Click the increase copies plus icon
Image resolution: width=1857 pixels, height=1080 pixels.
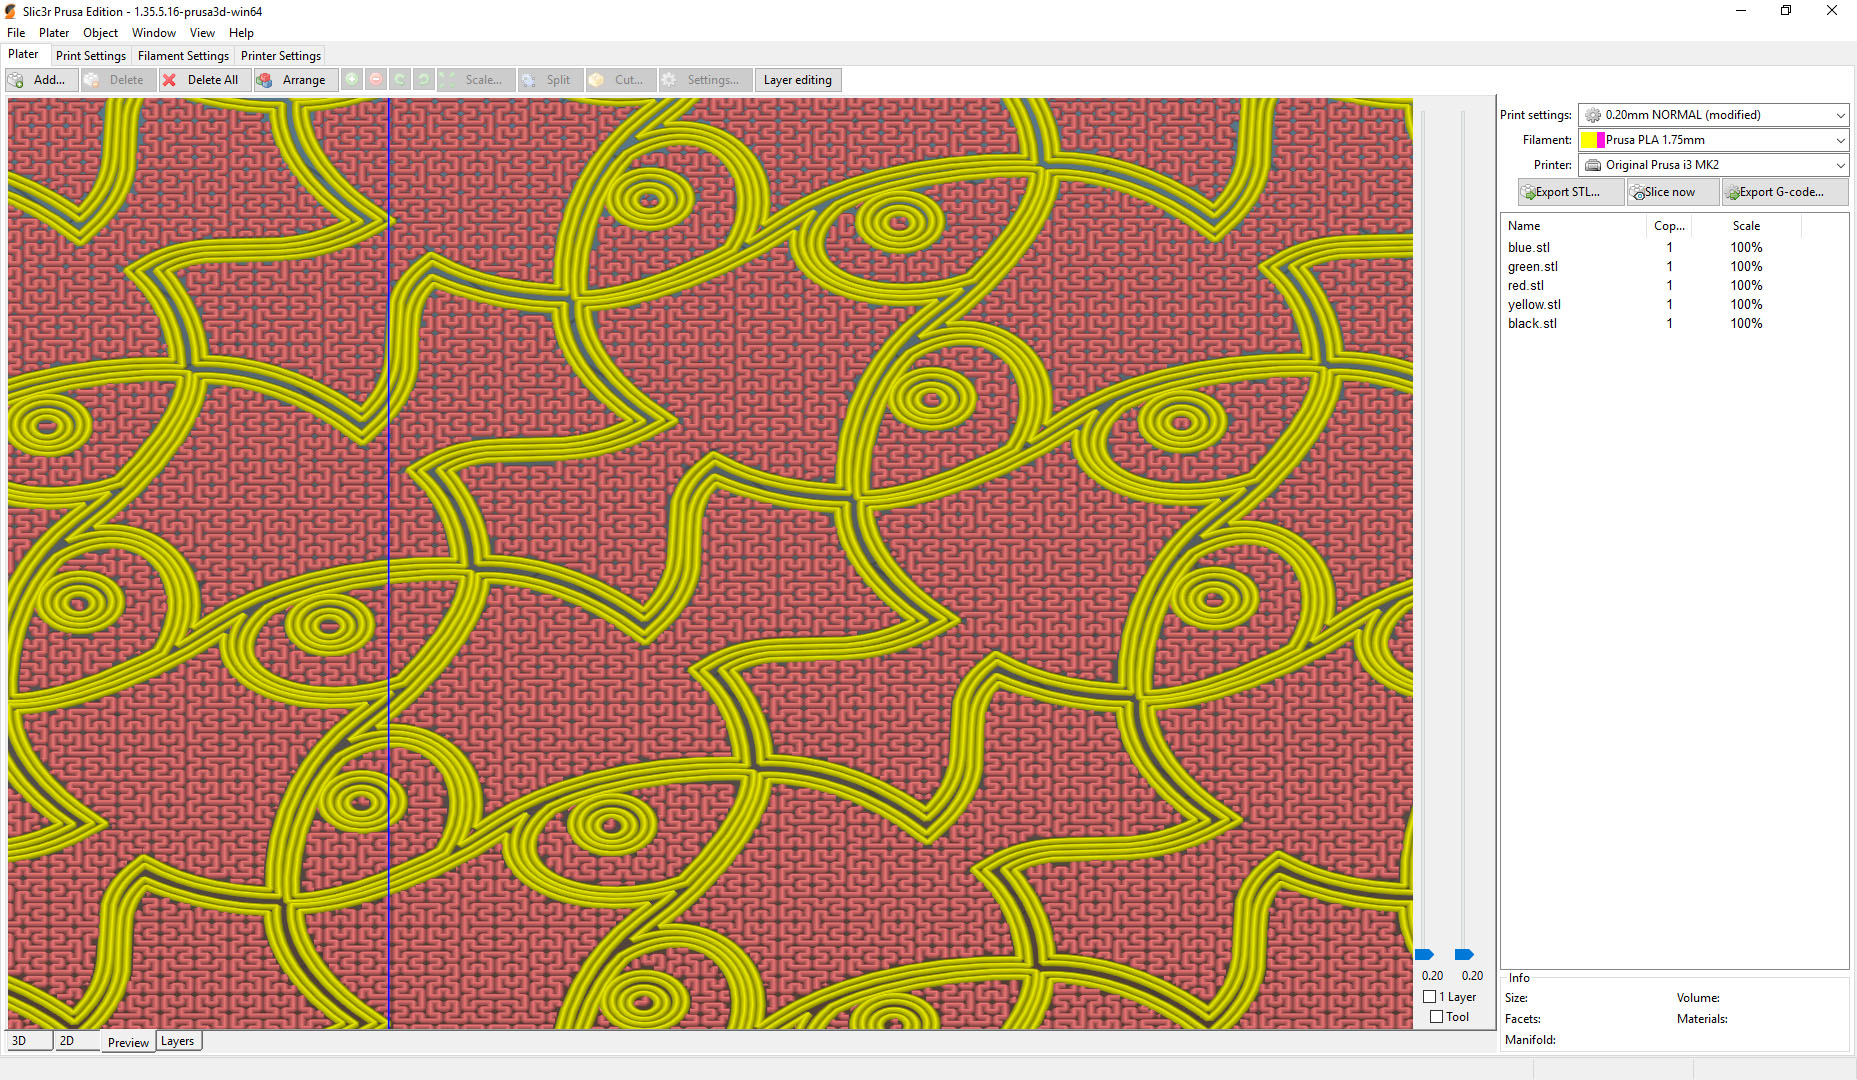coord(351,79)
